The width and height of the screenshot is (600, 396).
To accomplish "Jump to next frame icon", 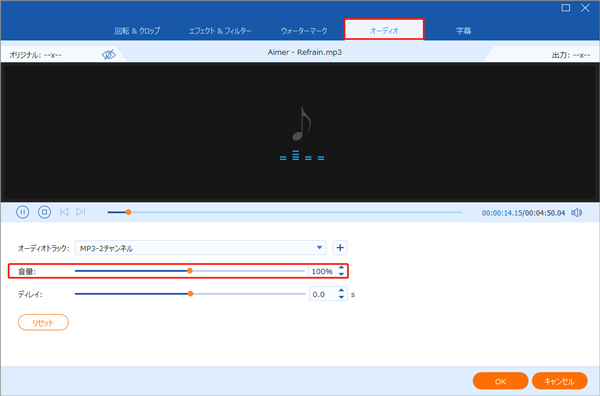I will [x=80, y=212].
